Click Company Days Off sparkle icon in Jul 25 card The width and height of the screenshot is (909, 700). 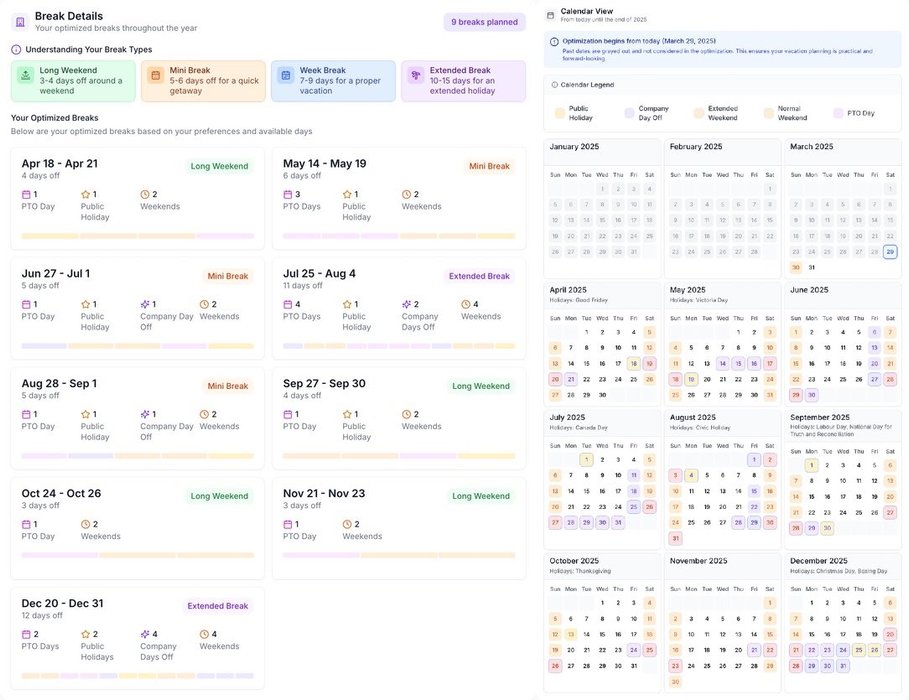click(x=406, y=304)
